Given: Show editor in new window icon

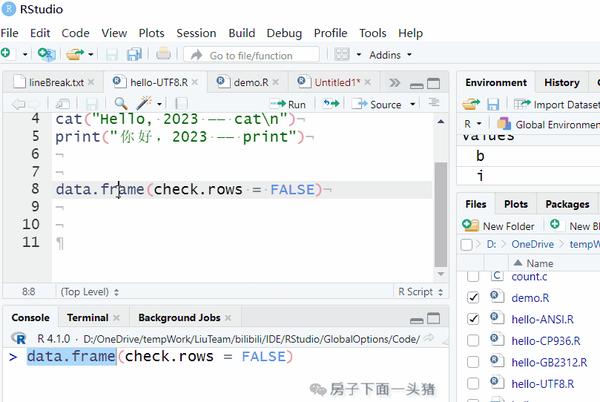Looking at the screenshot, I should (x=63, y=104).
